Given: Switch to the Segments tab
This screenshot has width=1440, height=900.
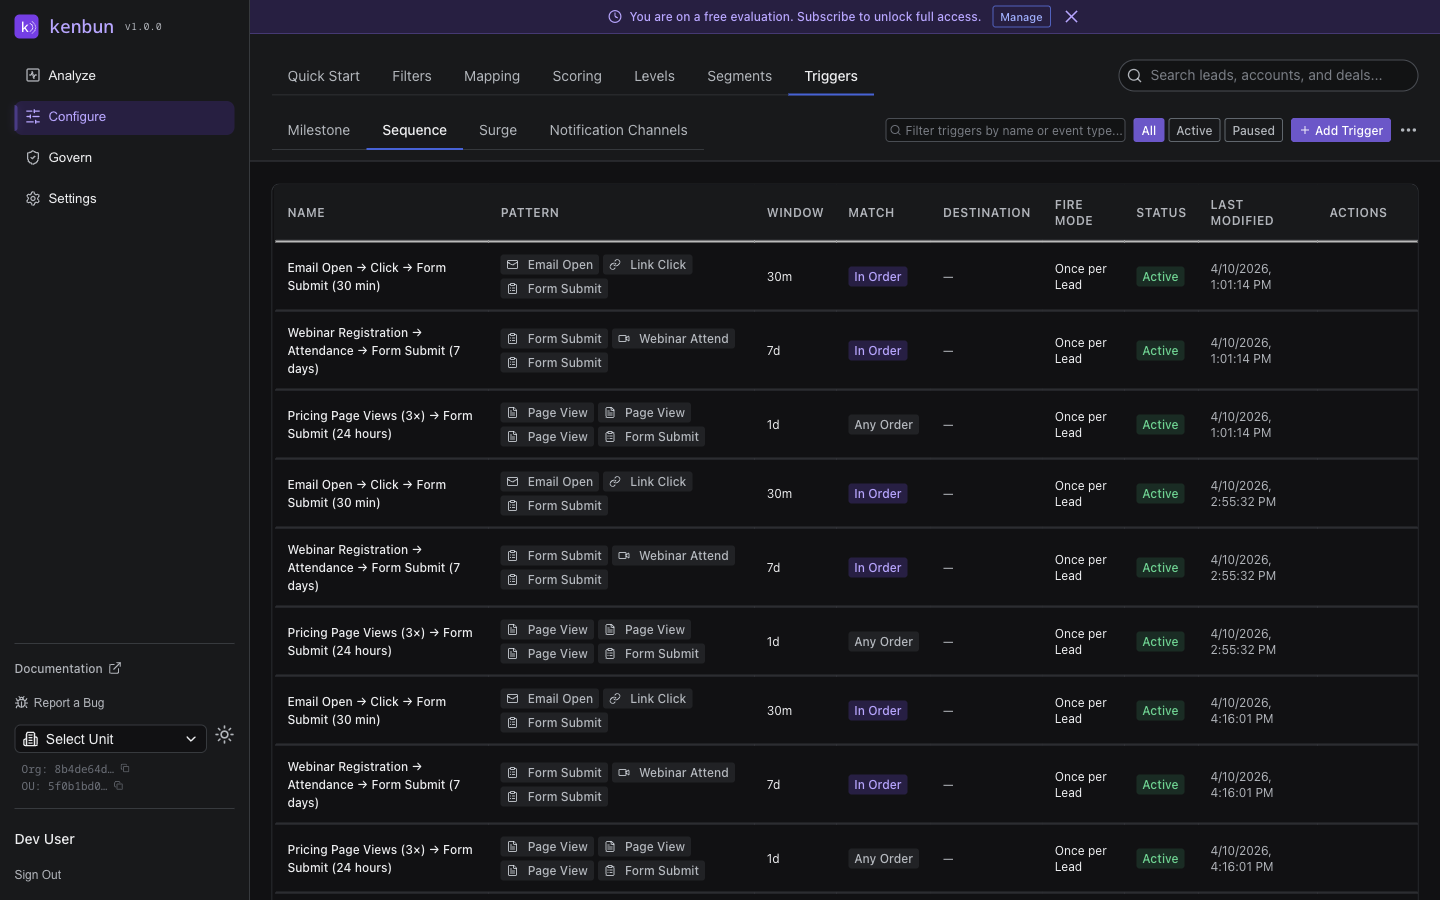Looking at the screenshot, I should coord(739,76).
